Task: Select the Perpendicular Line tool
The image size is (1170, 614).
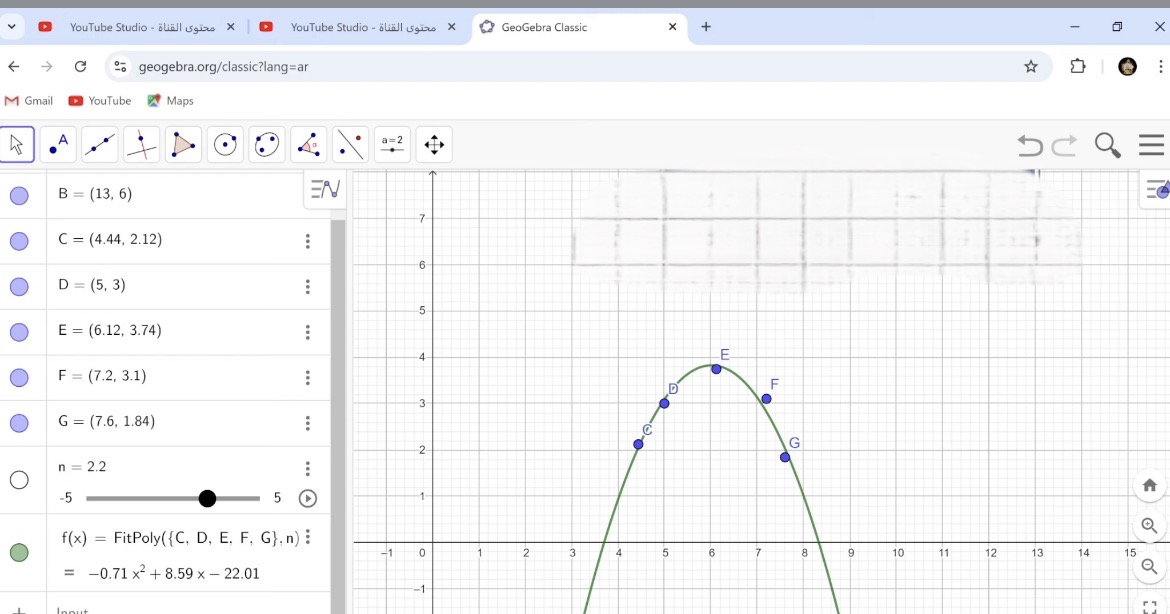Action: [x=142, y=145]
